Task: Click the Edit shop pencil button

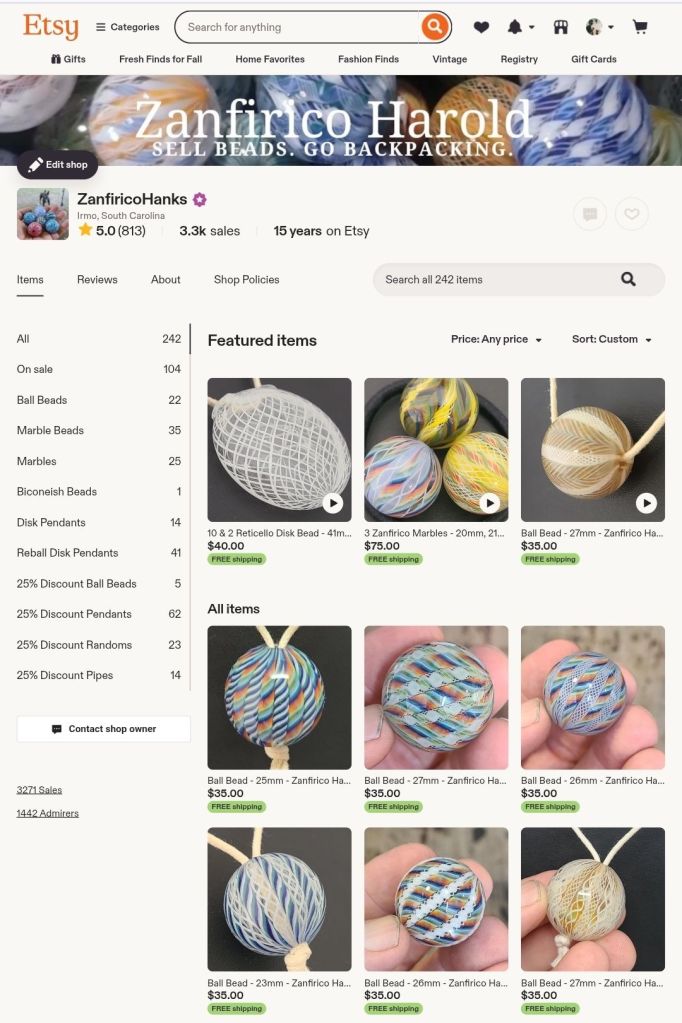Action: [x=57, y=164]
